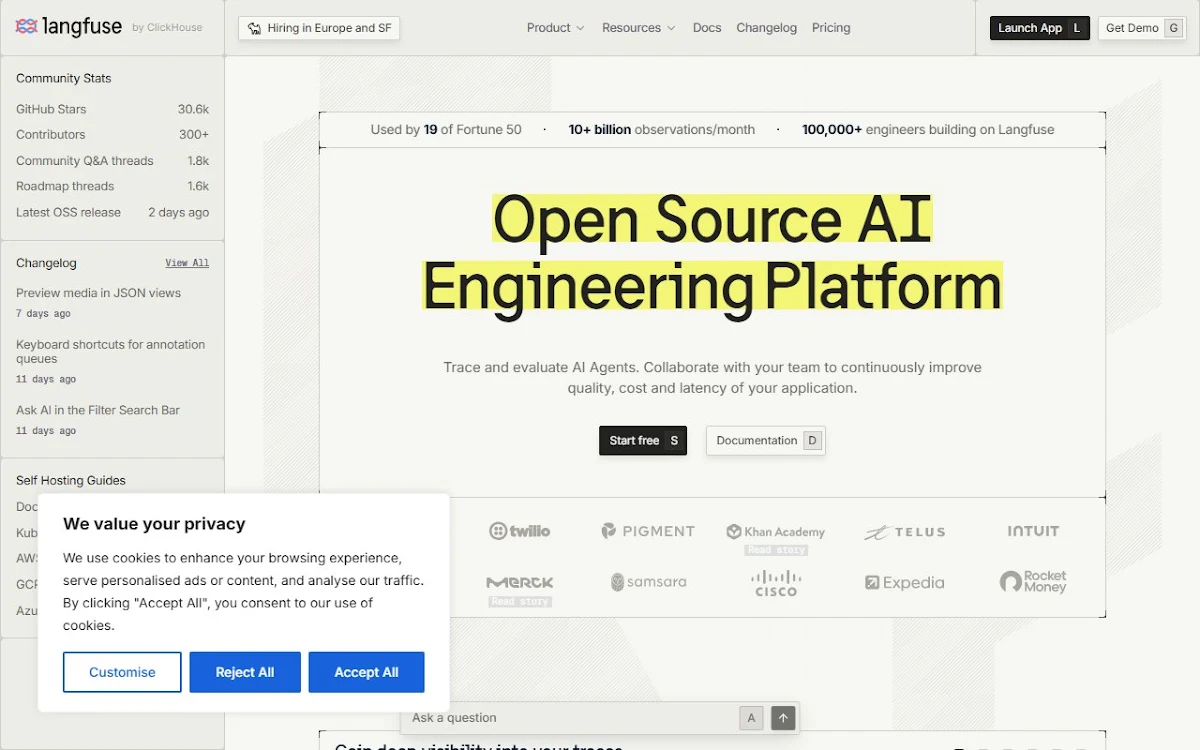Viewport: 1200px width, 750px height.
Task: Click View All changelog link
Action: (x=187, y=263)
